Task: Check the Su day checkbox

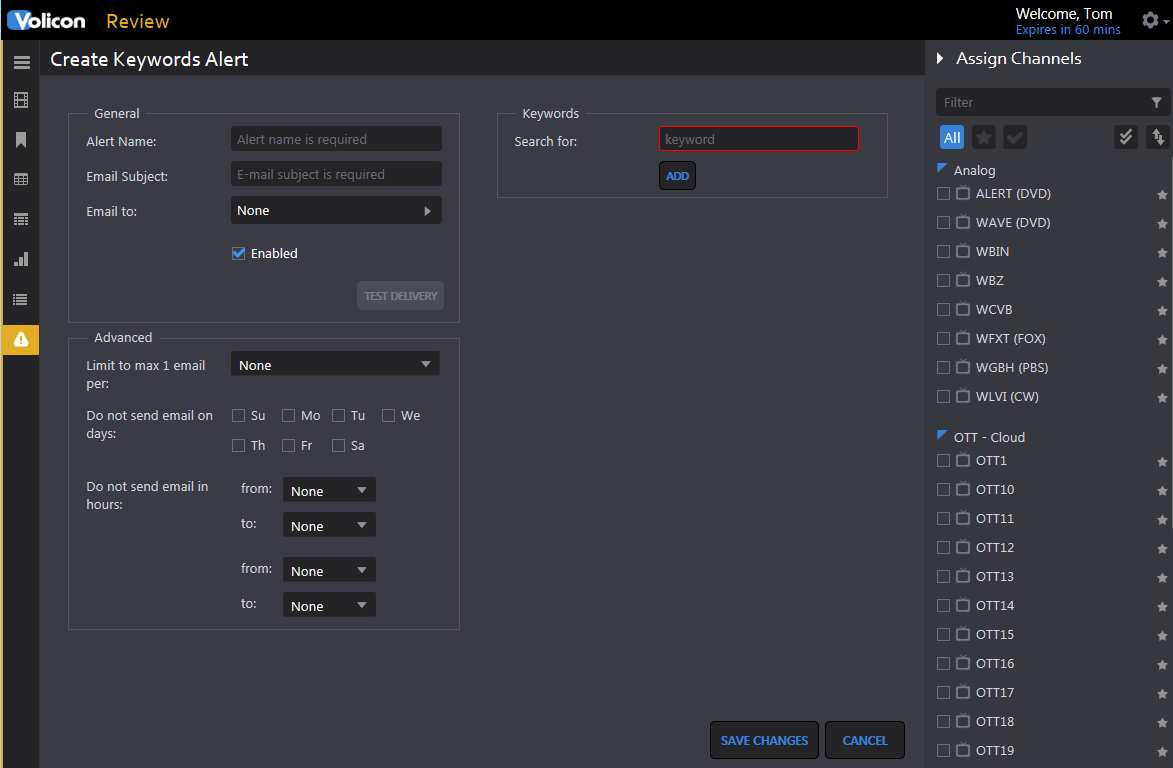Action: (x=239, y=416)
